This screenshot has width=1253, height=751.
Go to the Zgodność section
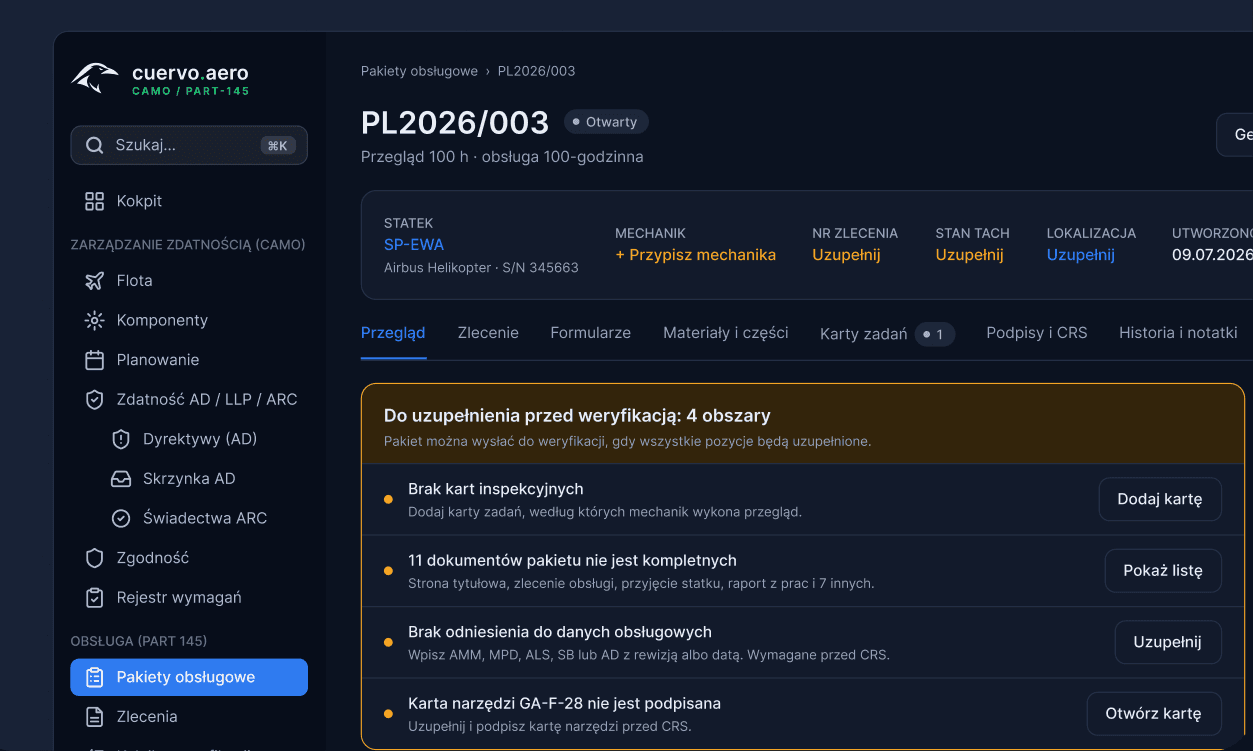point(189,558)
